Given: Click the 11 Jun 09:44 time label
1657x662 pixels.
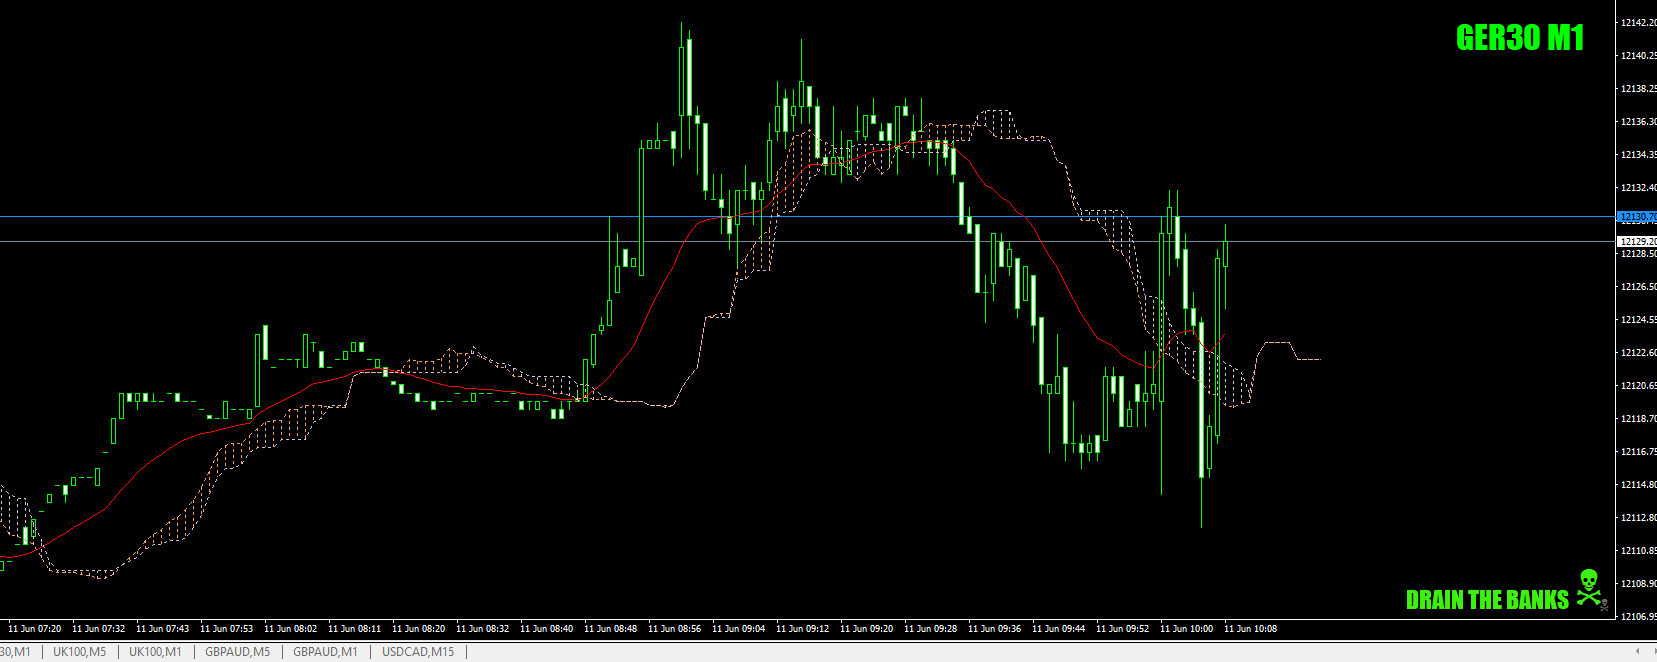Looking at the screenshot, I should pyautogui.click(x=1059, y=629).
